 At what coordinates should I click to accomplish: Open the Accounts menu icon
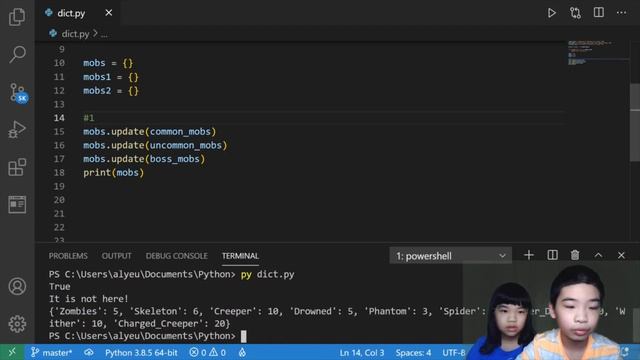[x=17, y=287]
